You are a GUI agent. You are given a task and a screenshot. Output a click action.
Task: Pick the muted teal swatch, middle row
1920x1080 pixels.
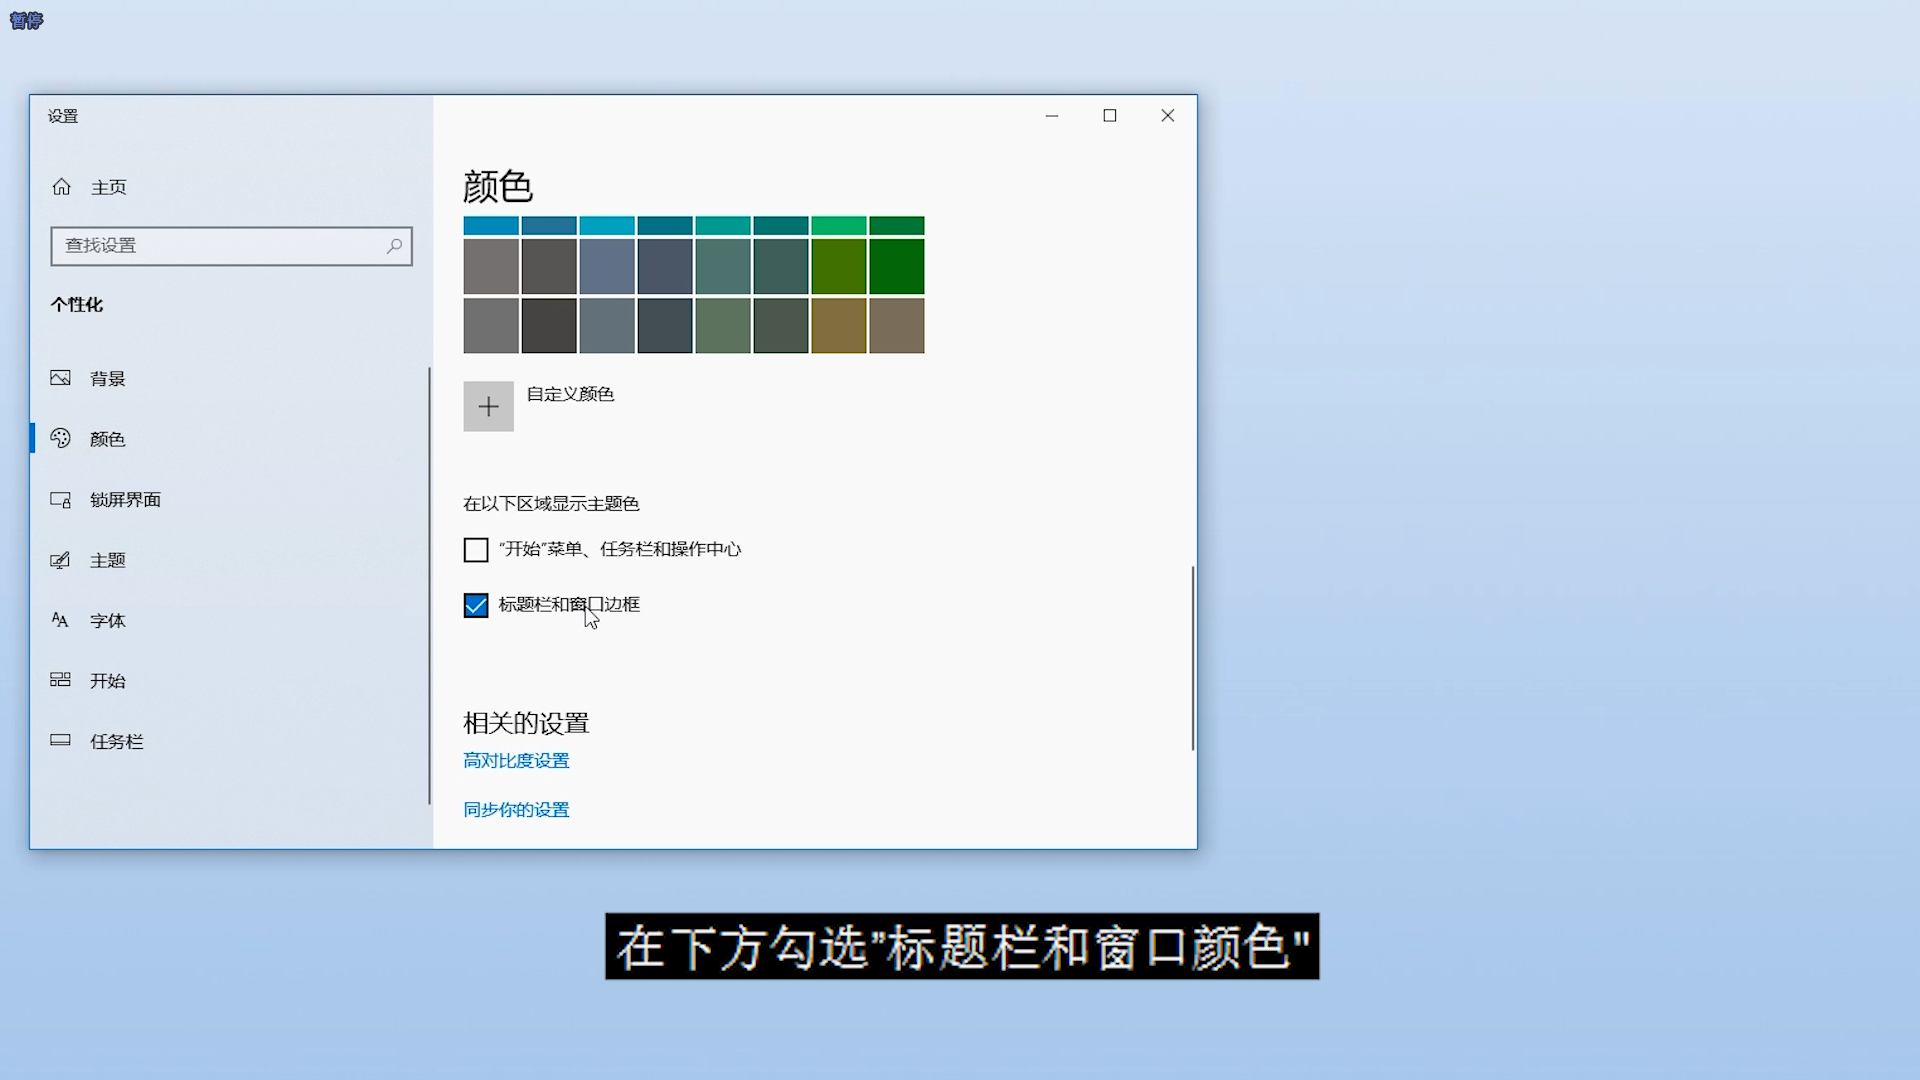point(723,267)
